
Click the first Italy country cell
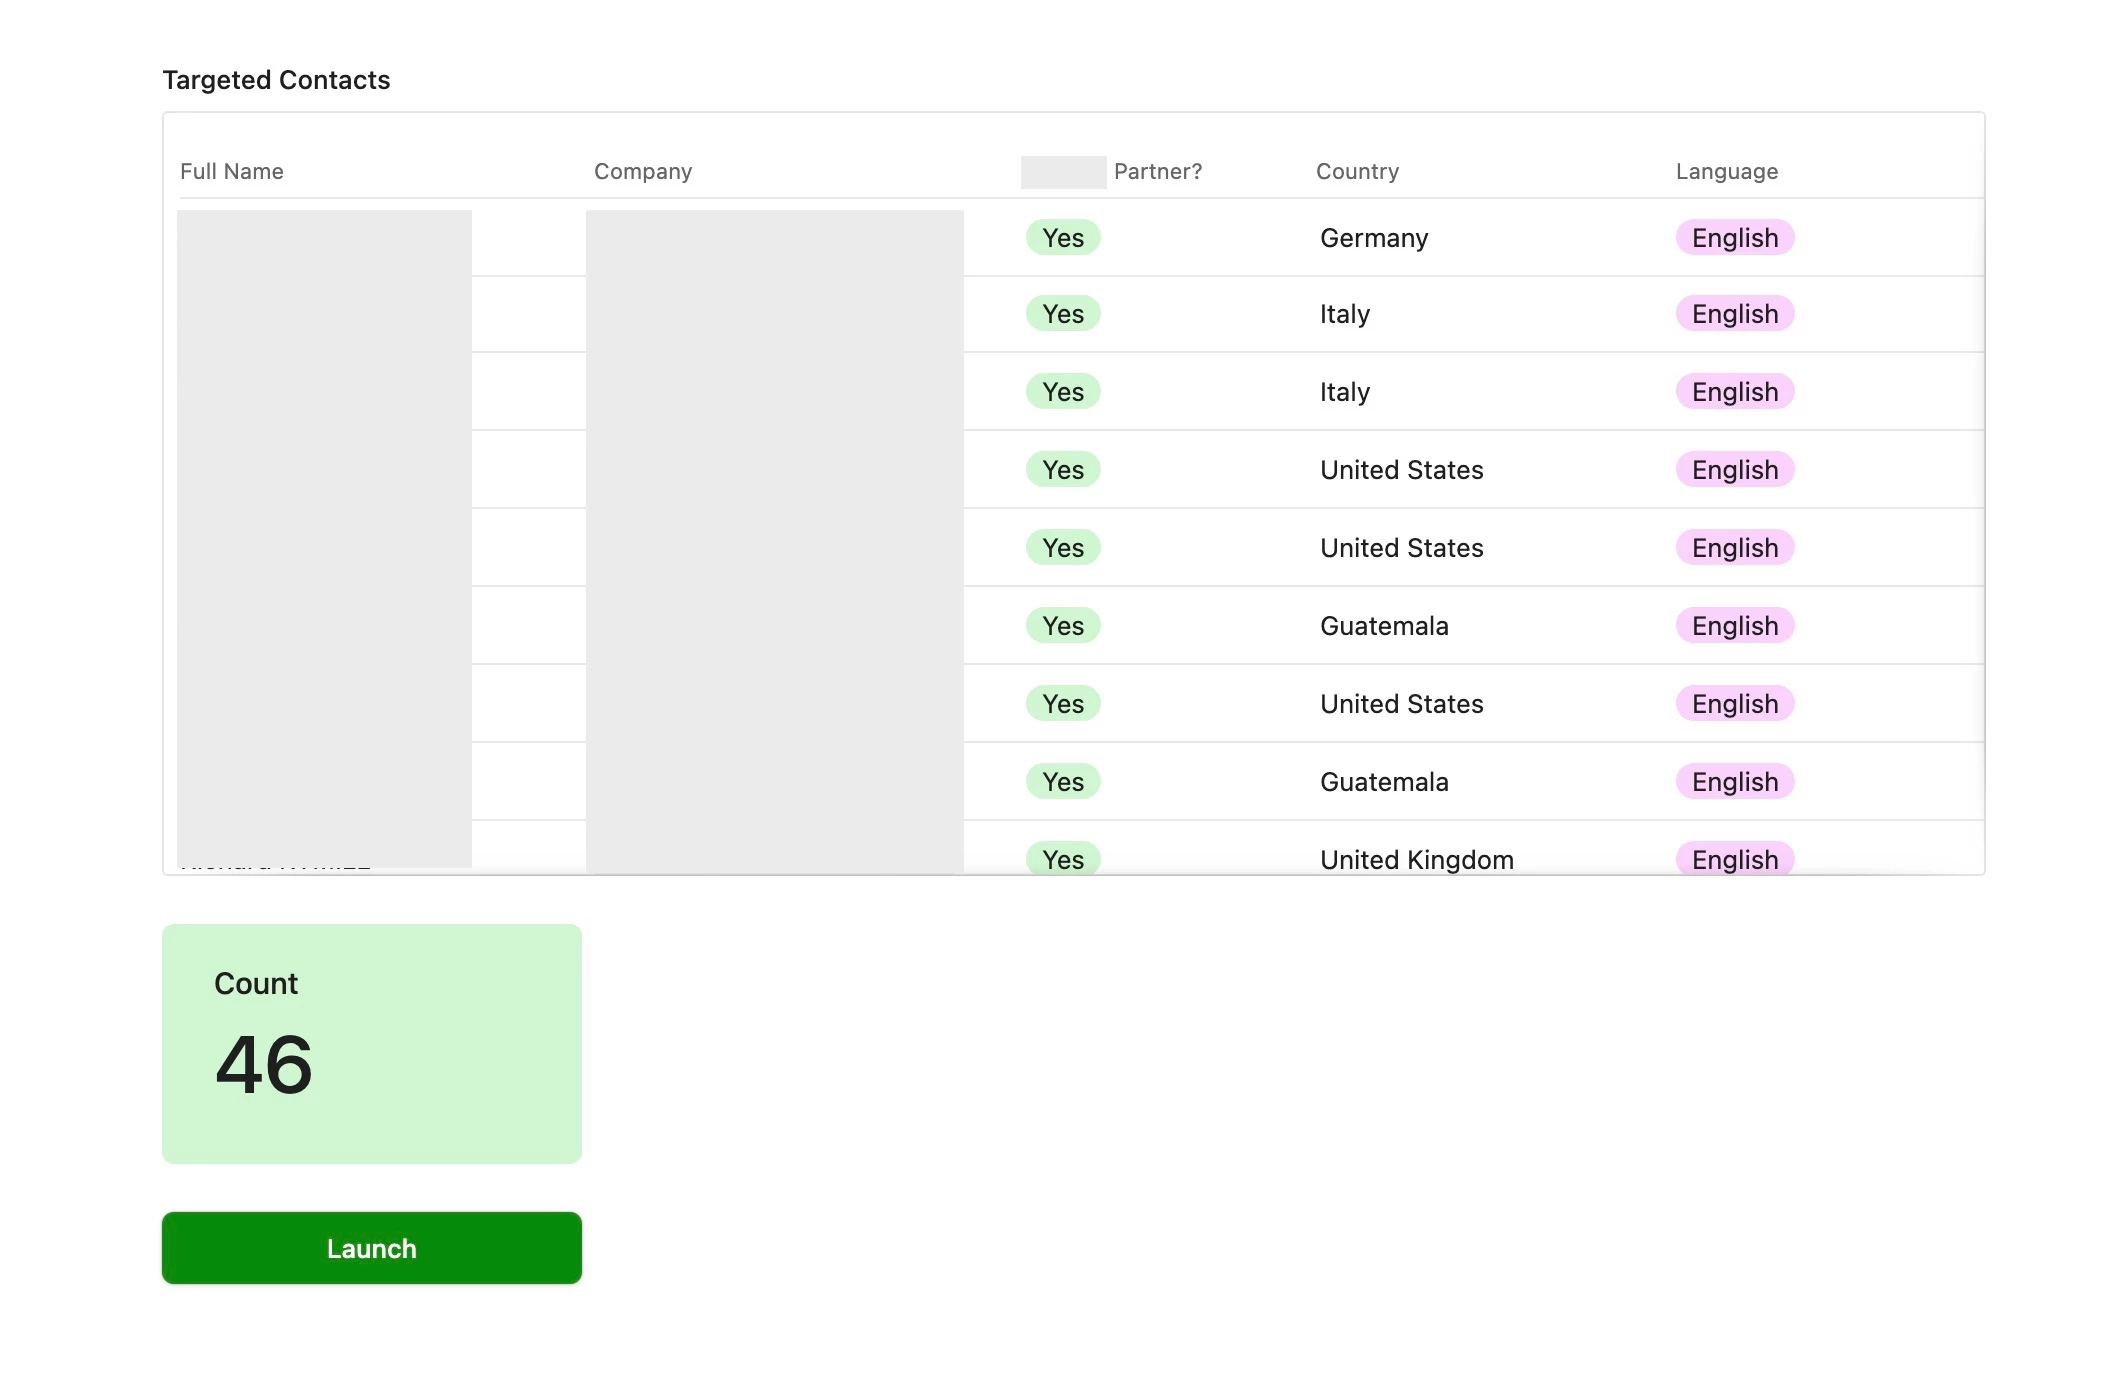1344,314
